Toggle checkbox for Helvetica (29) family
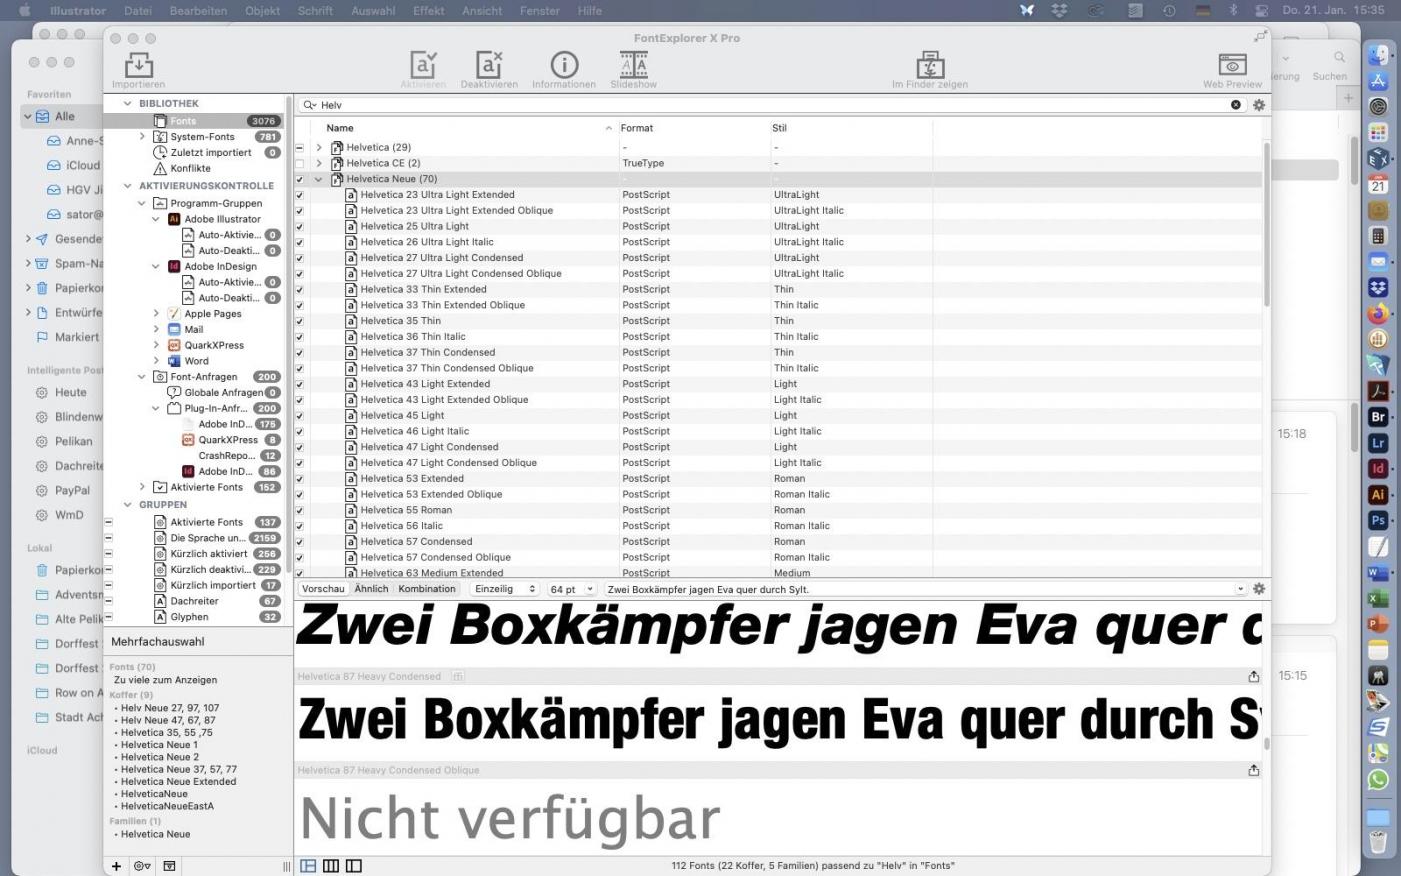1401x876 pixels. click(x=299, y=147)
